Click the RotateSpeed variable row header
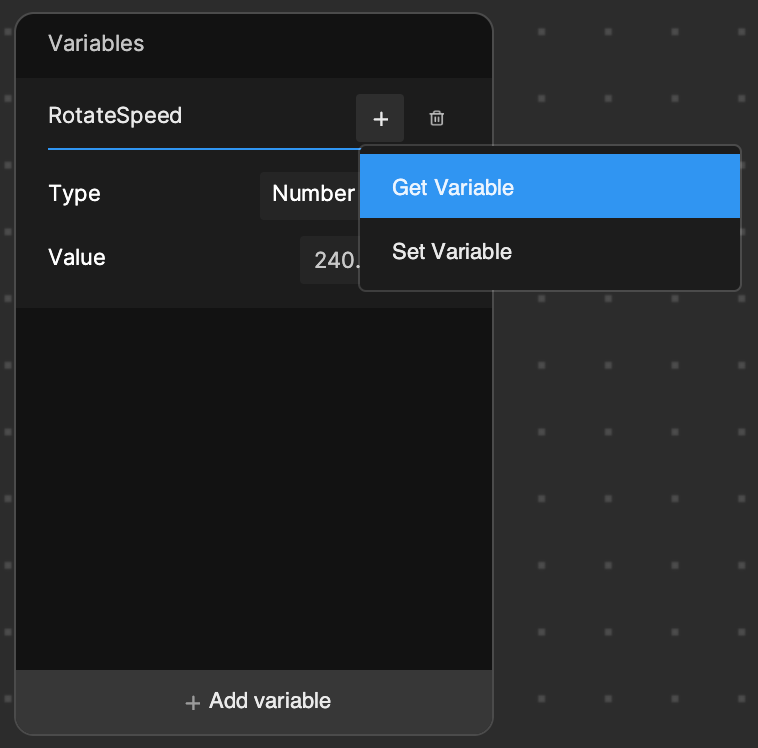The width and height of the screenshot is (758, 748). [254, 118]
